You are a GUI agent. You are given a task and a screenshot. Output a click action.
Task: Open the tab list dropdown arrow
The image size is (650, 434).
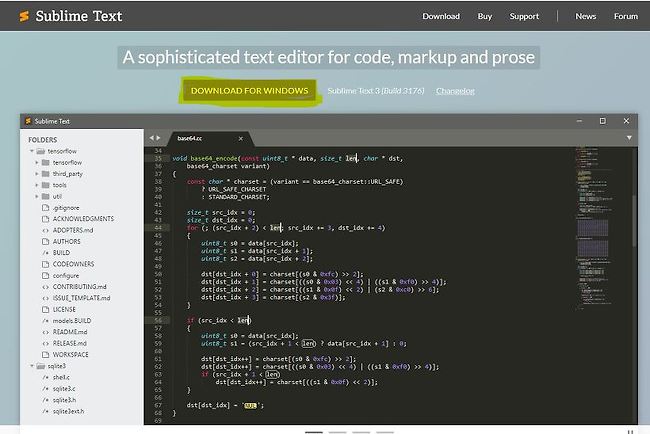point(629,138)
